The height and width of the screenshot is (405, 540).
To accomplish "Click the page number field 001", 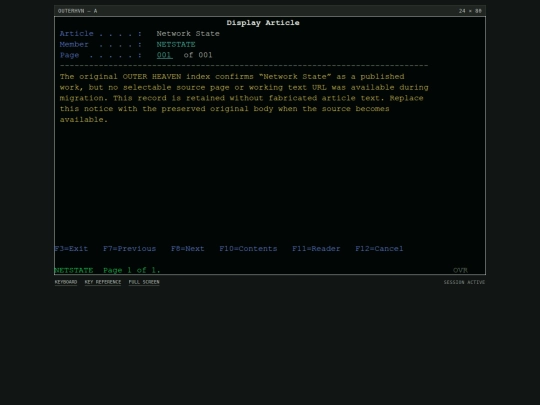I will coord(165,55).
